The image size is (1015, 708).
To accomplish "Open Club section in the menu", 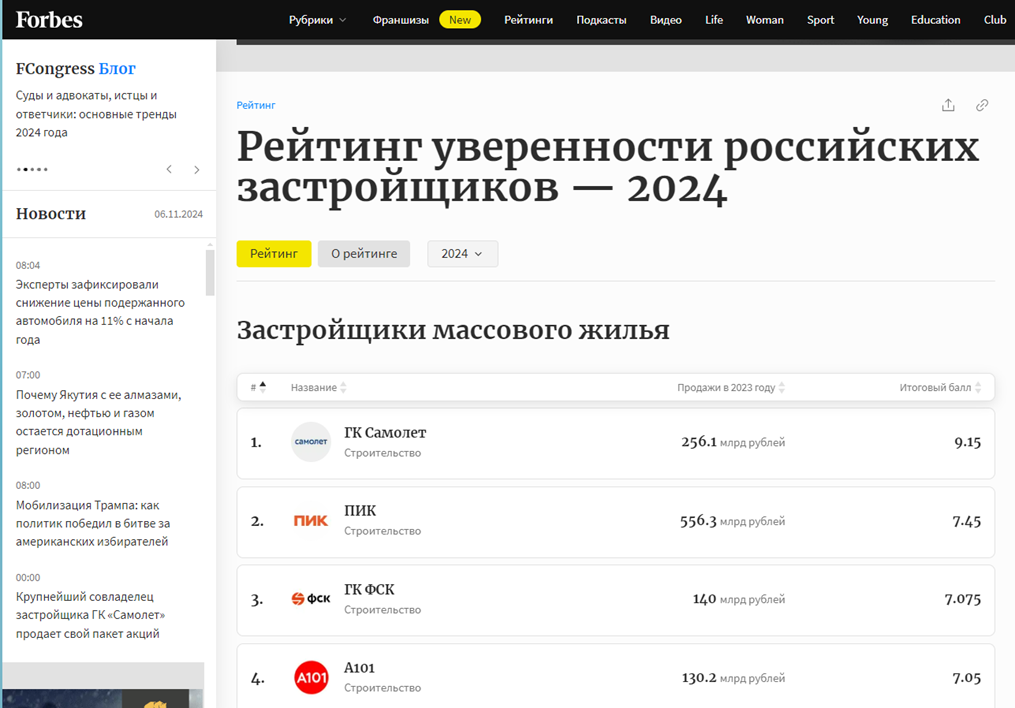I will [995, 20].
